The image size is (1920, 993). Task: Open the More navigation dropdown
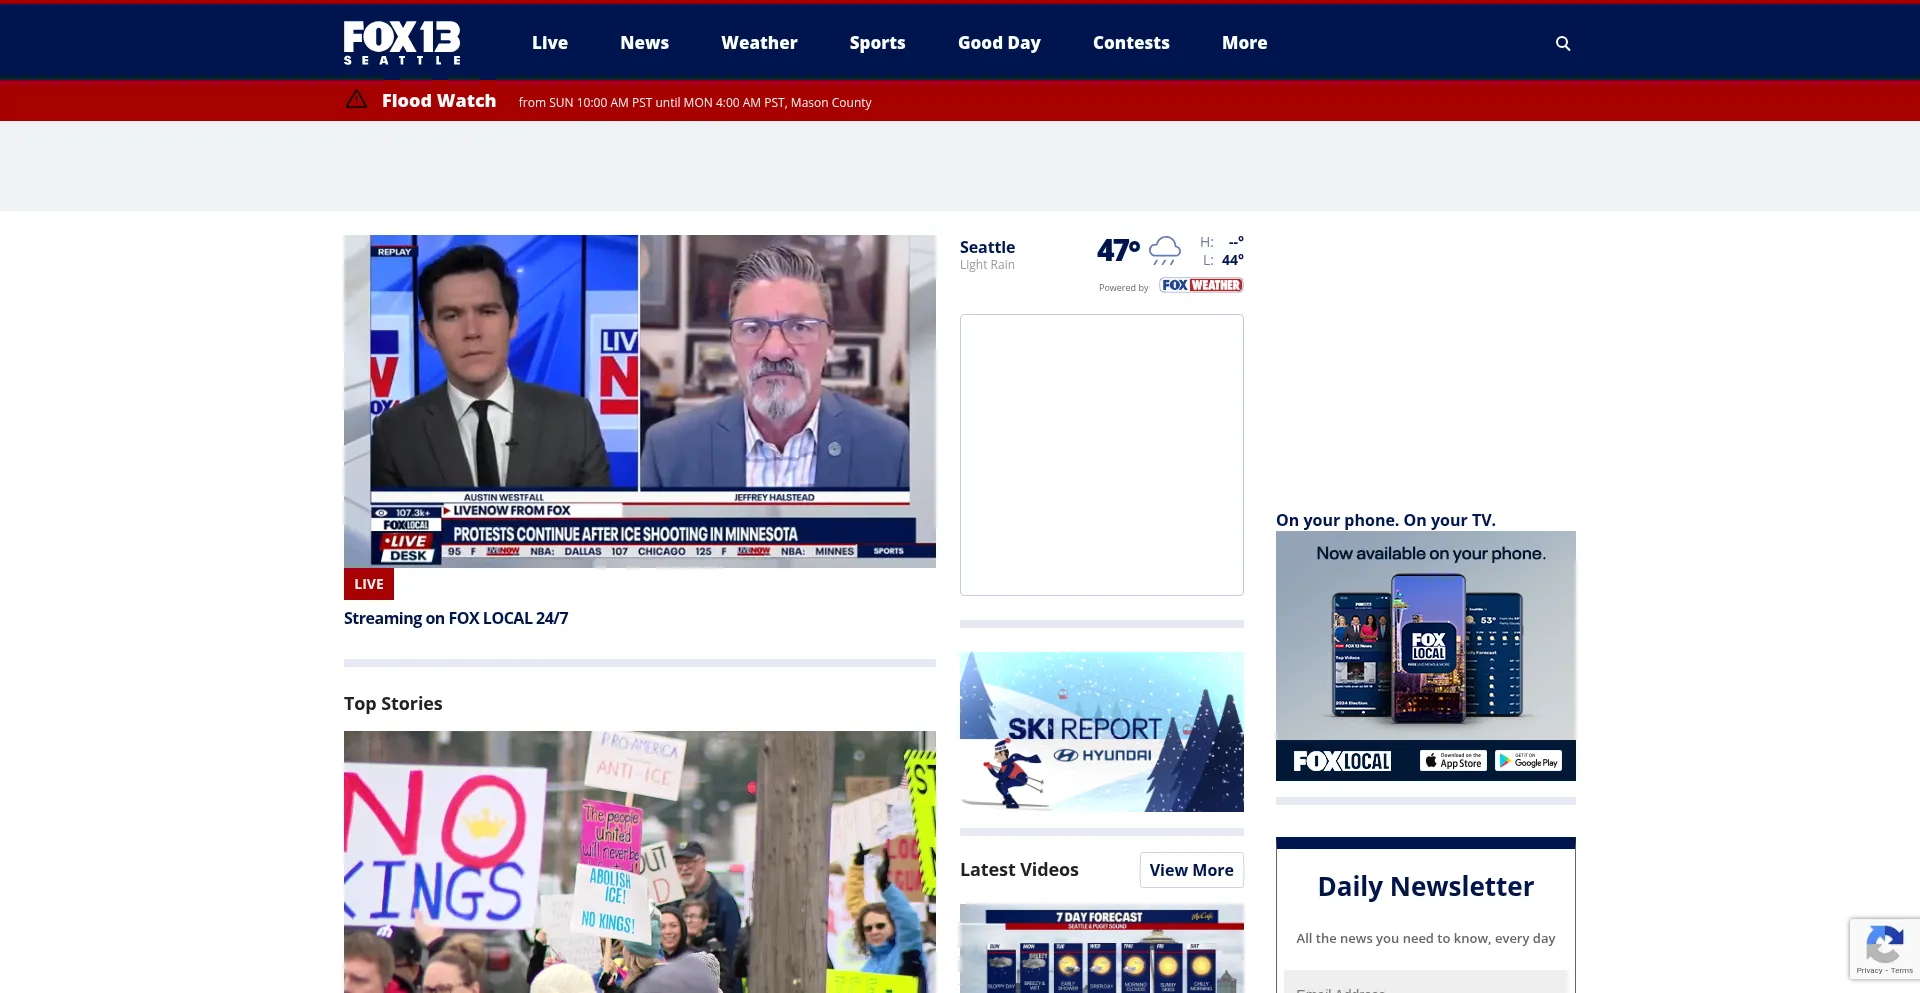coord(1244,42)
